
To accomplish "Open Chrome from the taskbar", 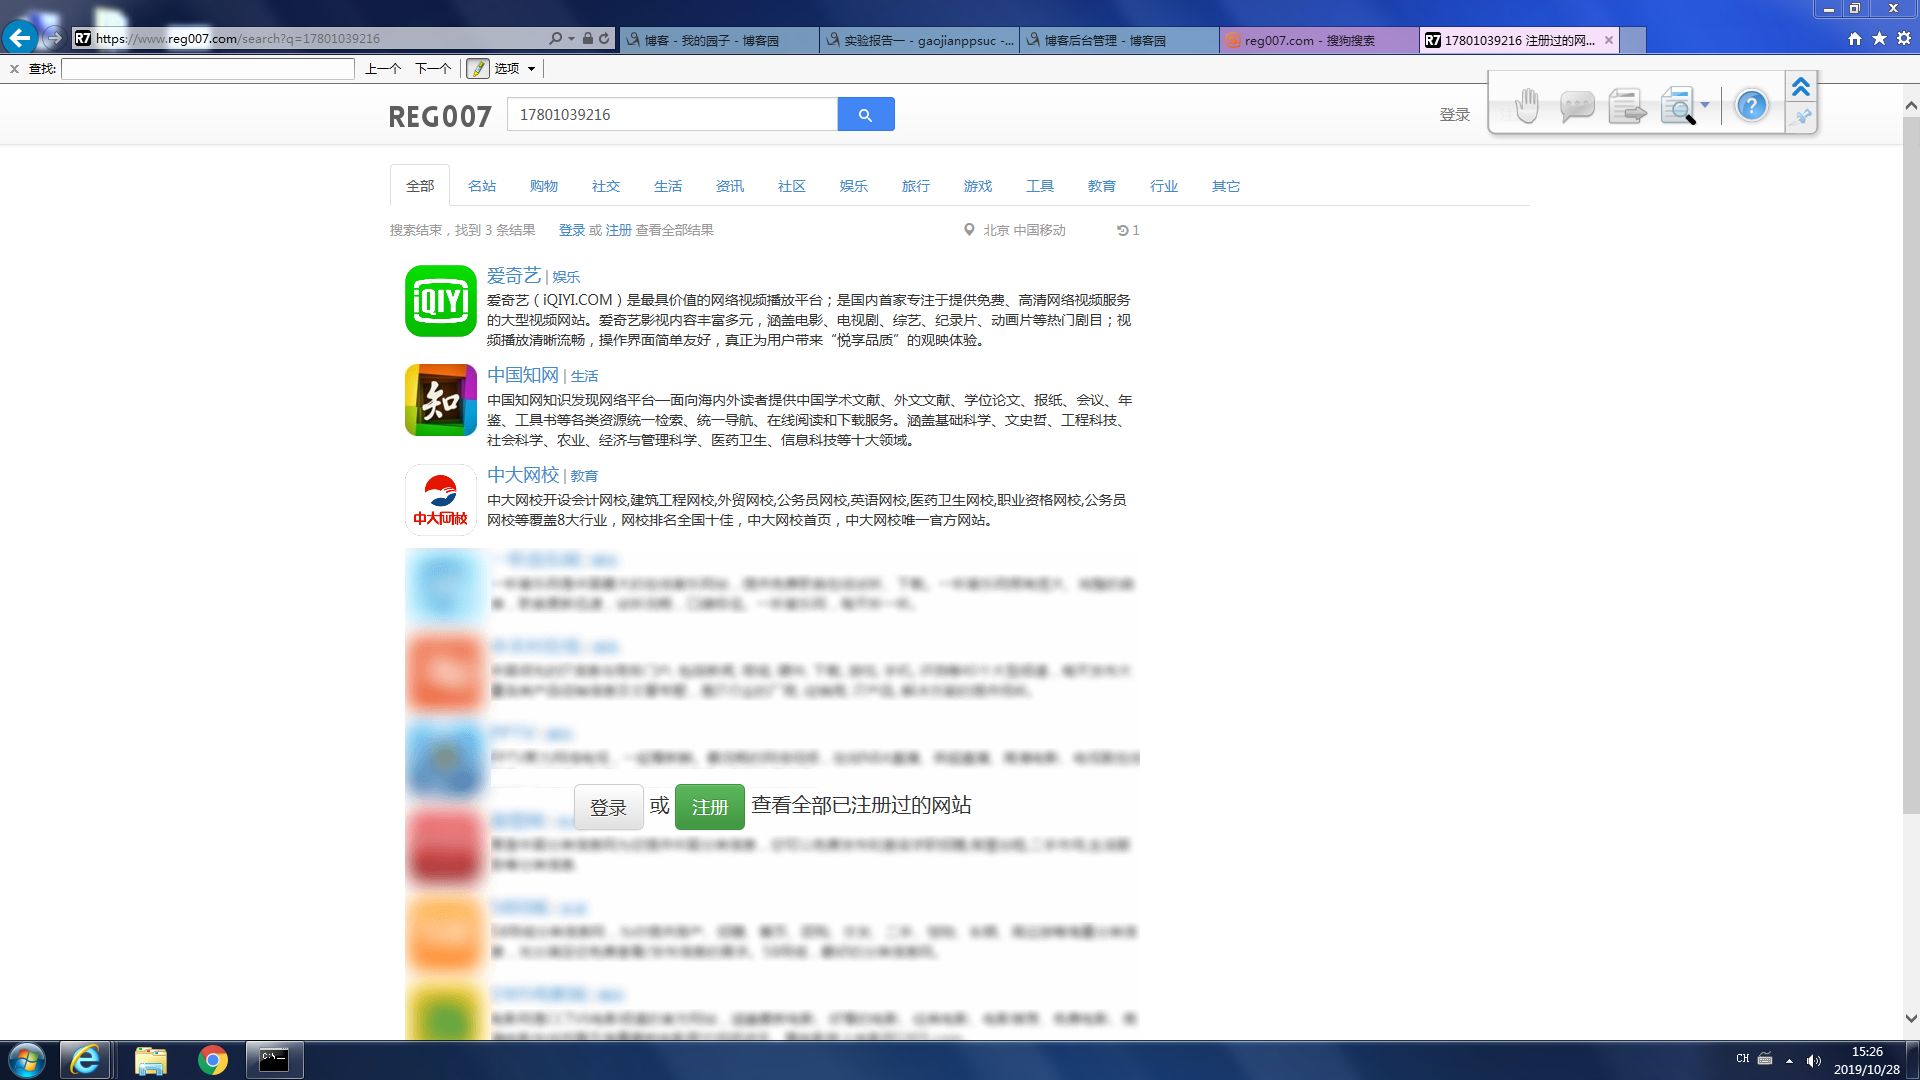I will [x=212, y=1060].
